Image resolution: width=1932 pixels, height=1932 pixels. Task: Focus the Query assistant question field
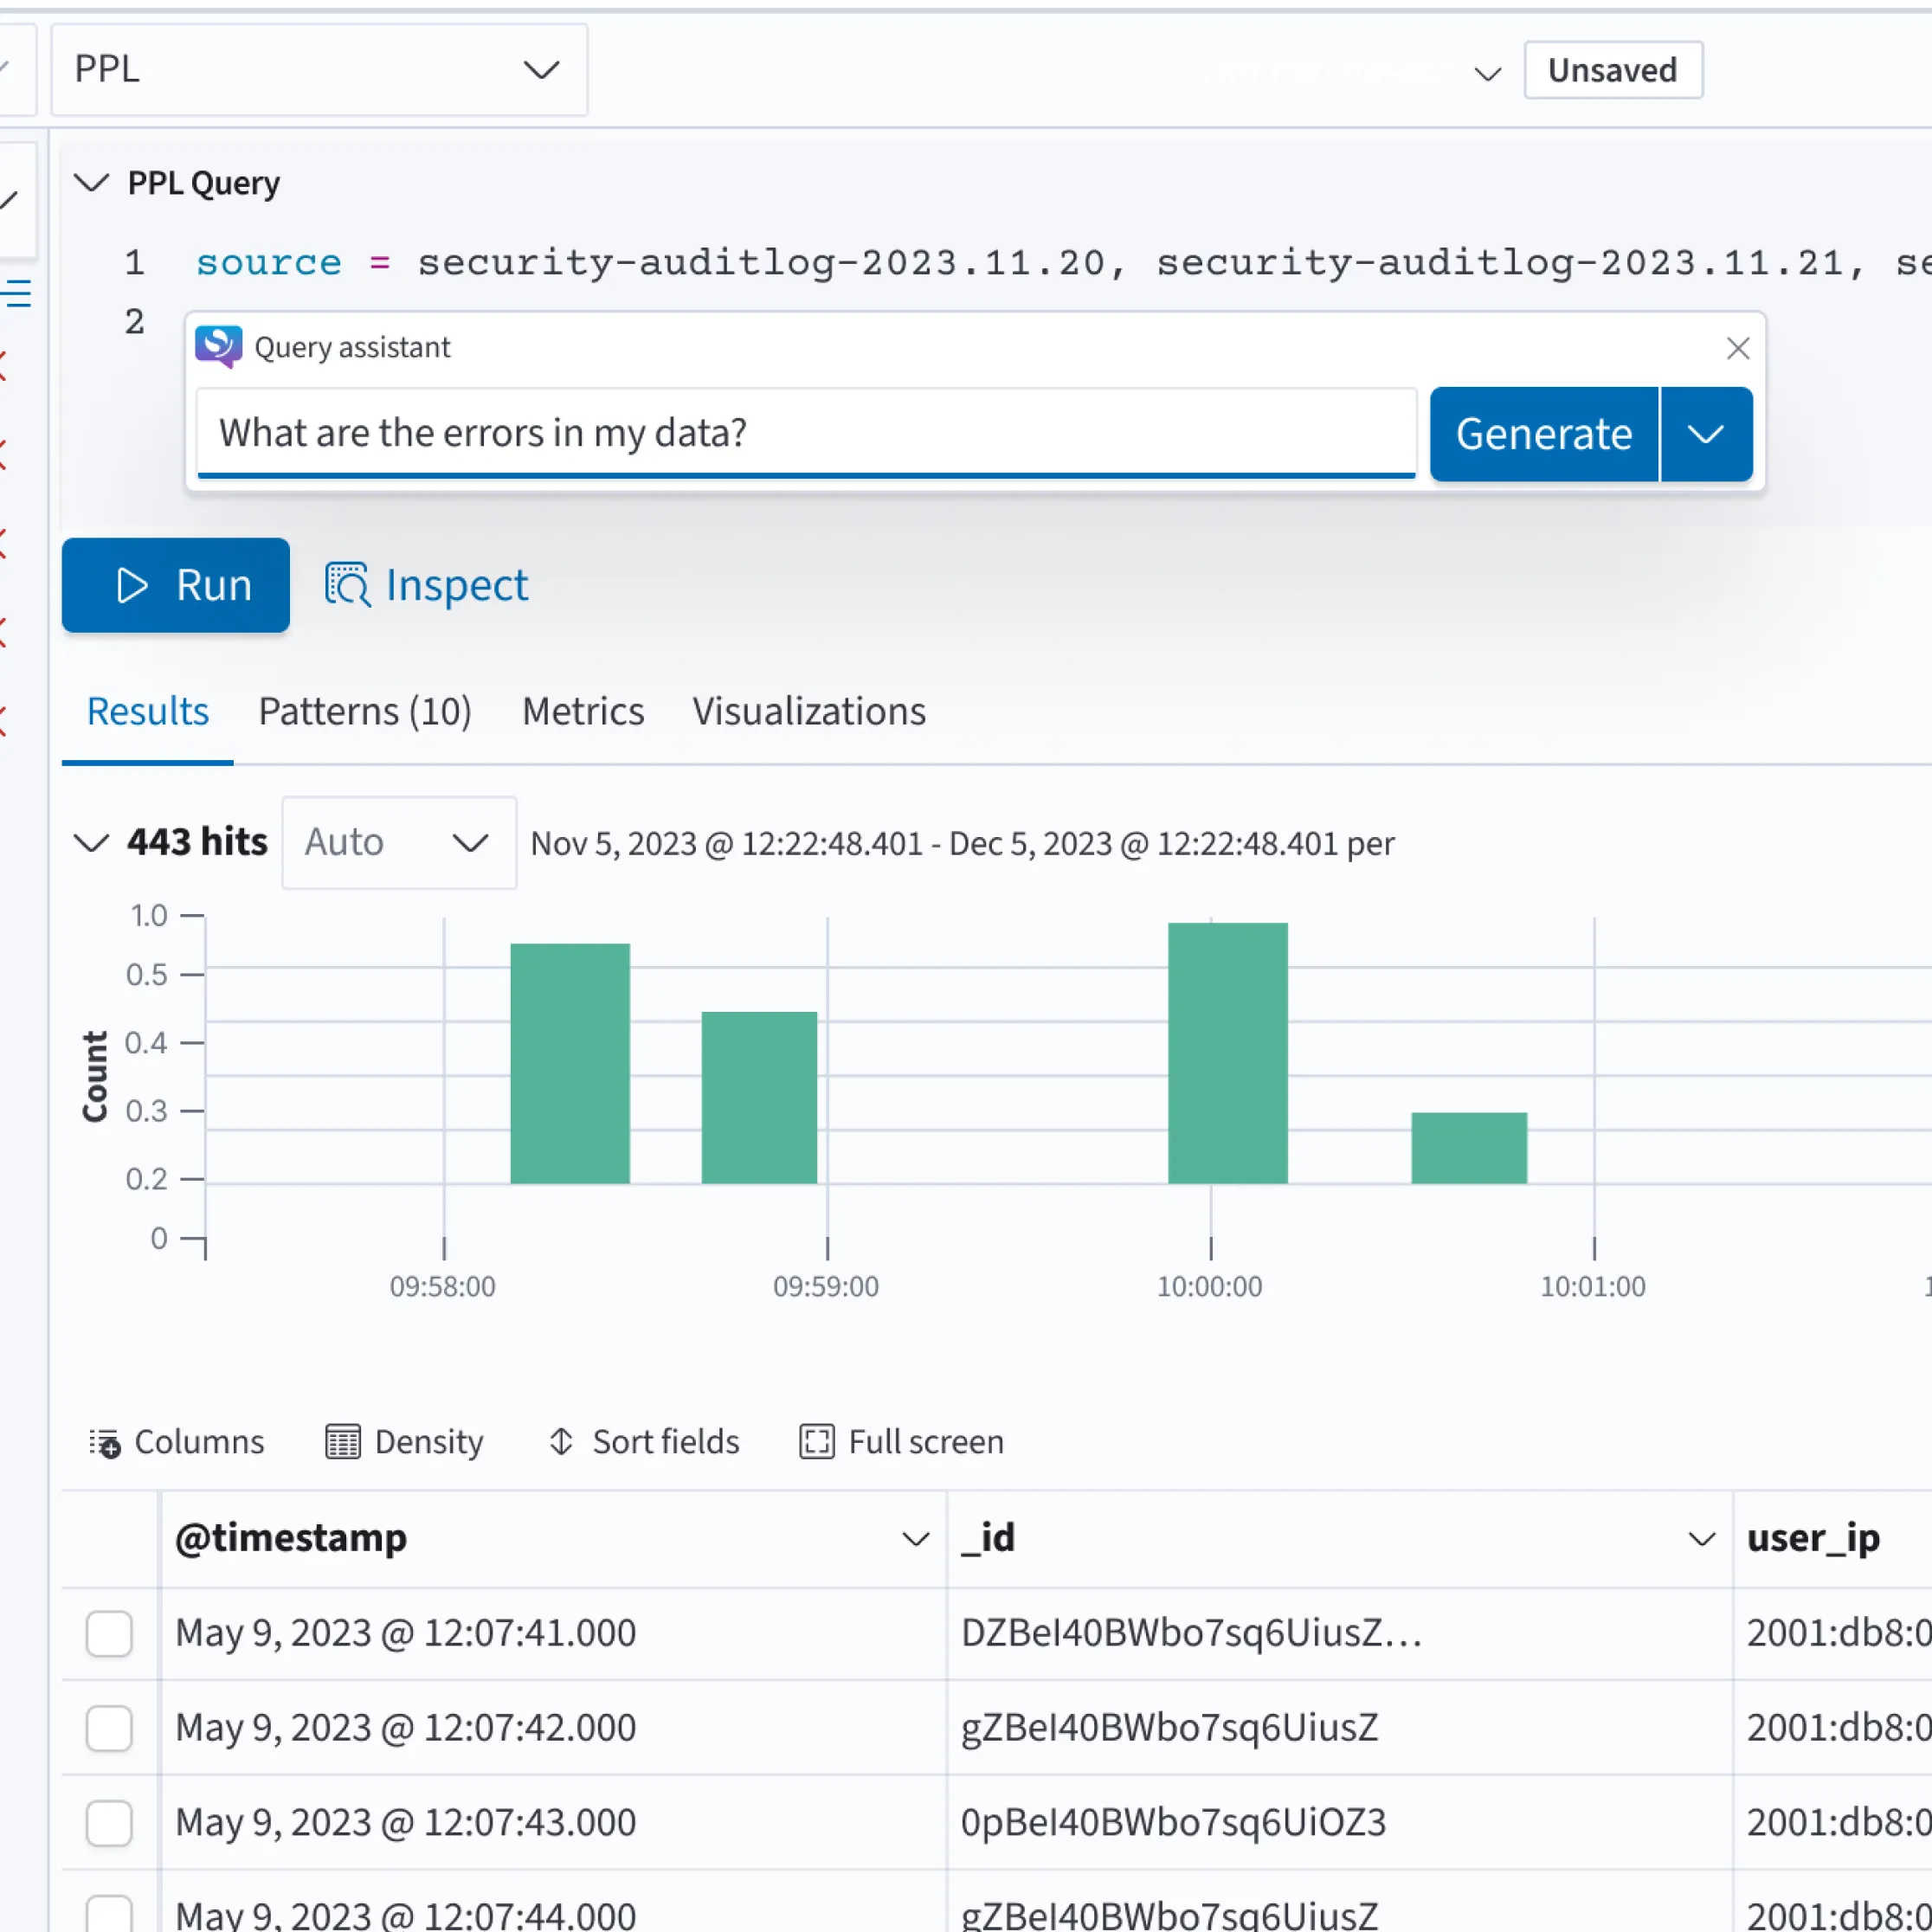pyautogui.click(x=807, y=433)
